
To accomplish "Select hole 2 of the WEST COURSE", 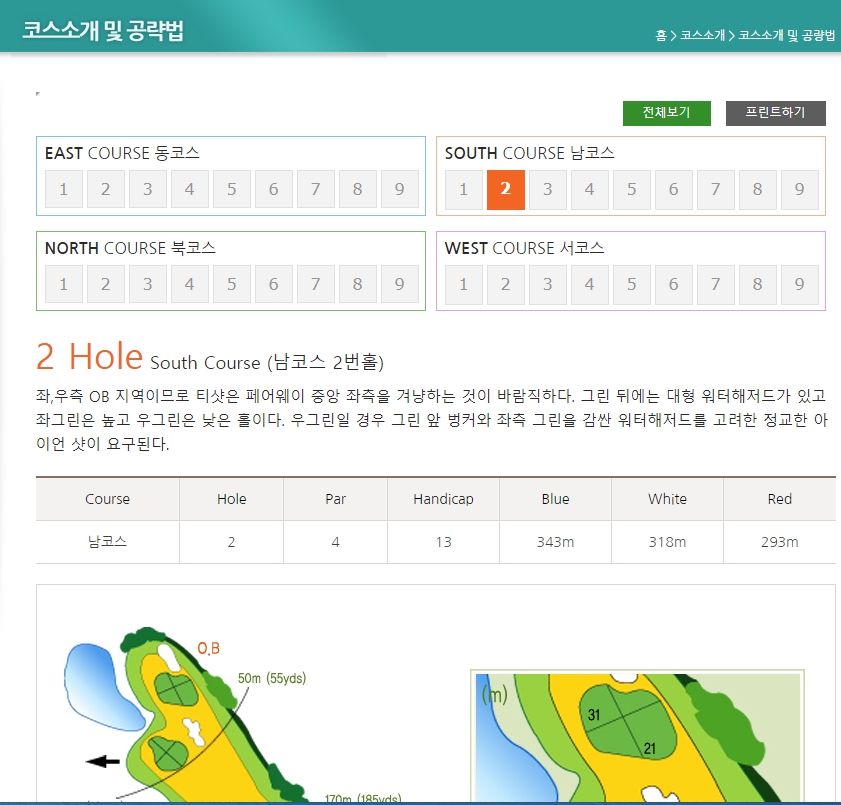I will click(506, 284).
